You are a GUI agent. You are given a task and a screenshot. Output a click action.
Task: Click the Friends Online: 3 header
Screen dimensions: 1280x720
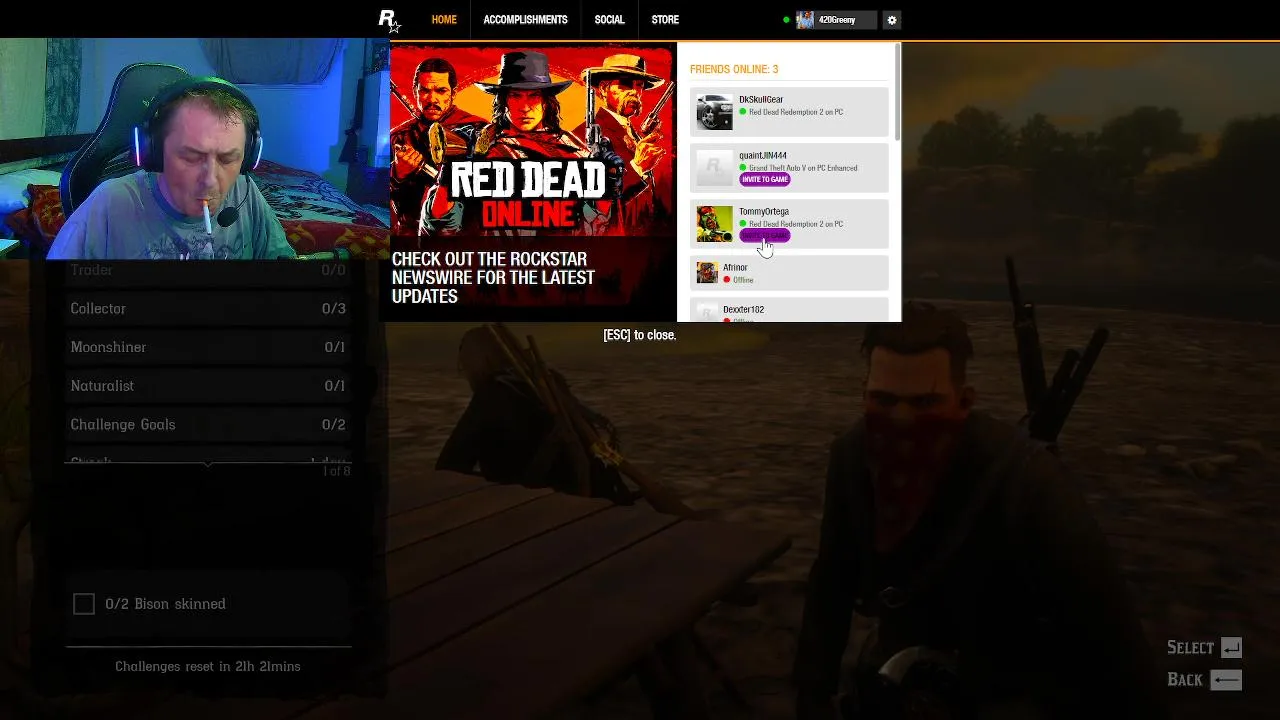[x=734, y=69]
